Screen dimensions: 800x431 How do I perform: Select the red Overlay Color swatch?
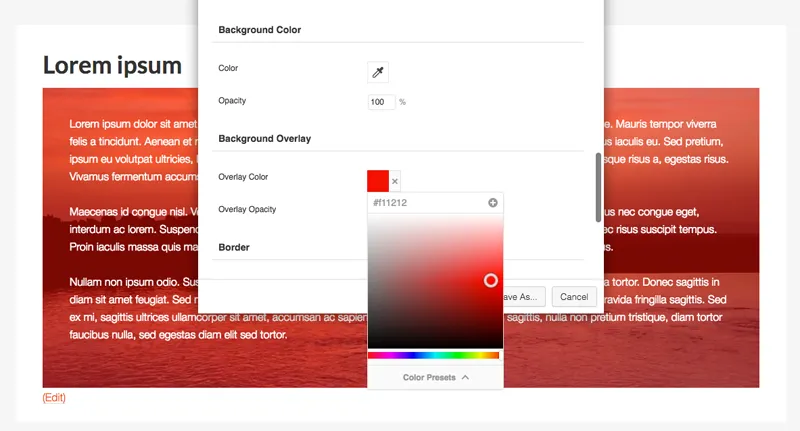[378, 181]
